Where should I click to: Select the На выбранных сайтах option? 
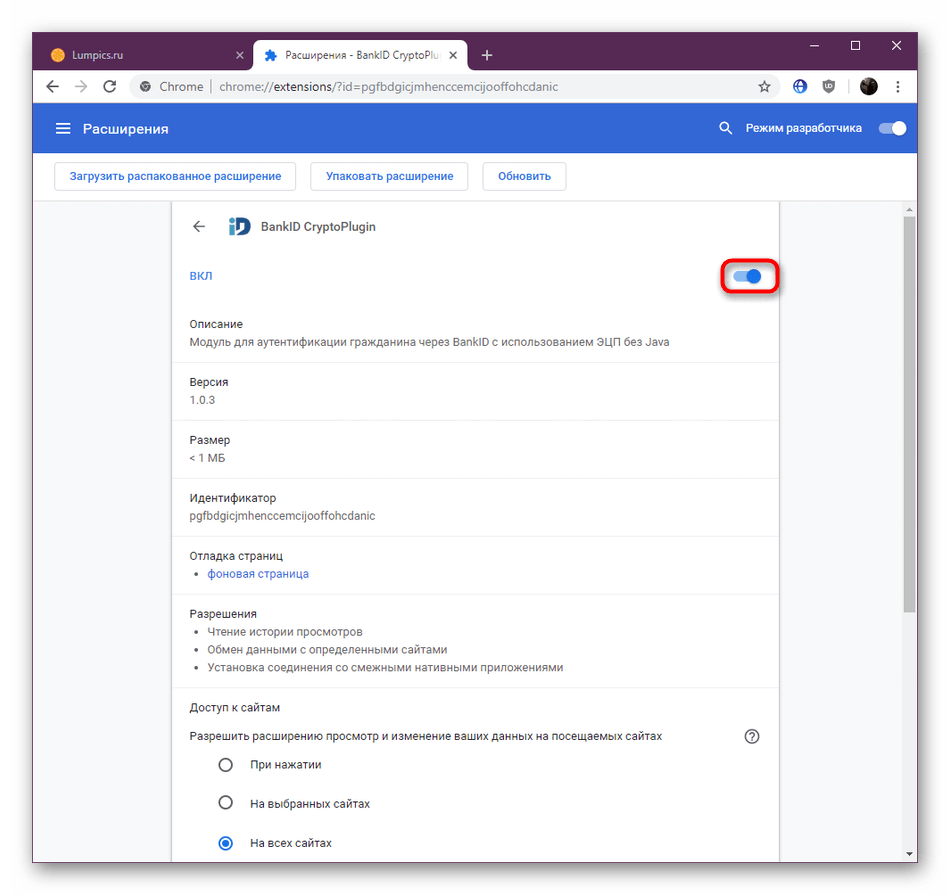pos(226,803)
